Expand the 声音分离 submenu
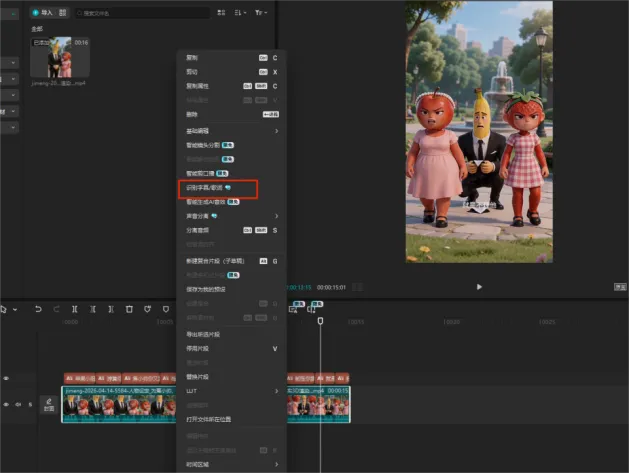The width and height of the screenshot is (630, 473). click(276, 215)
